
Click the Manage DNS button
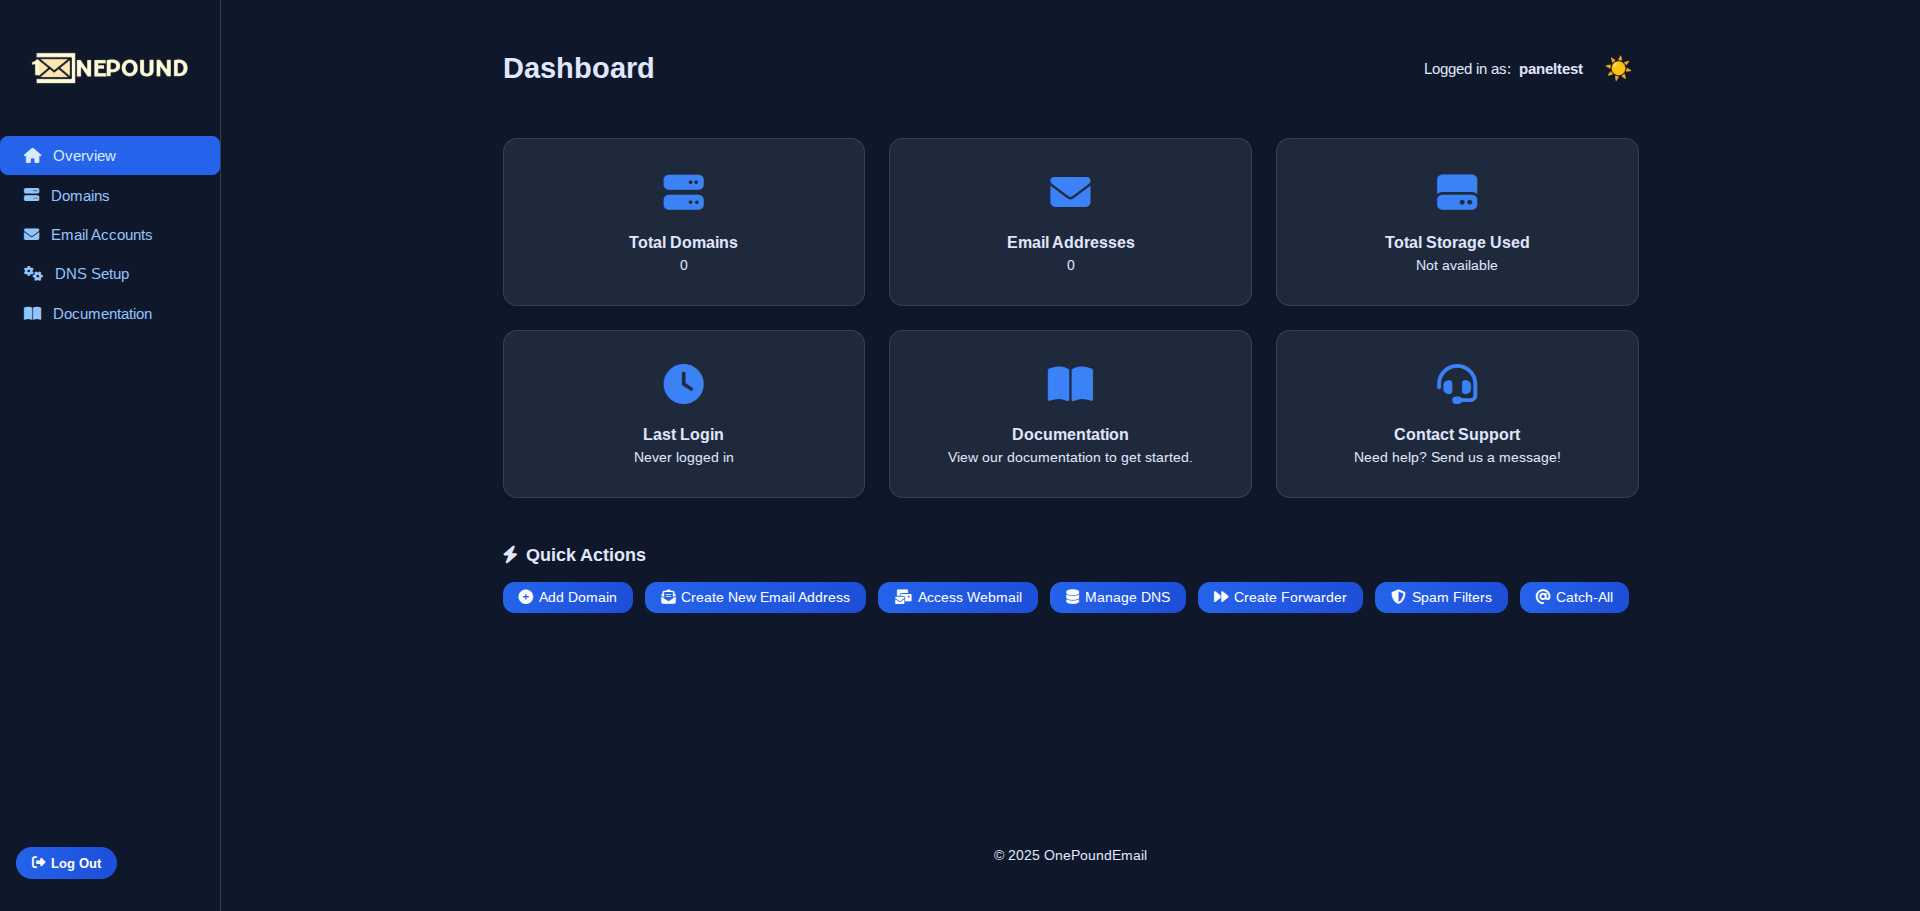(1117, 597)
